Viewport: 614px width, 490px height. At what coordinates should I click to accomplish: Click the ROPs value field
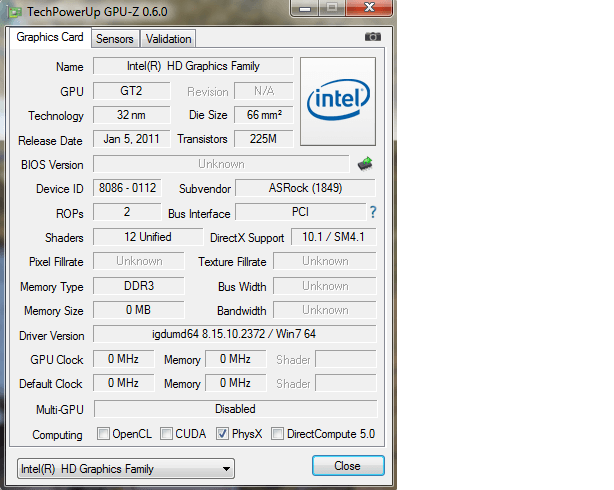tap(127, 212)
